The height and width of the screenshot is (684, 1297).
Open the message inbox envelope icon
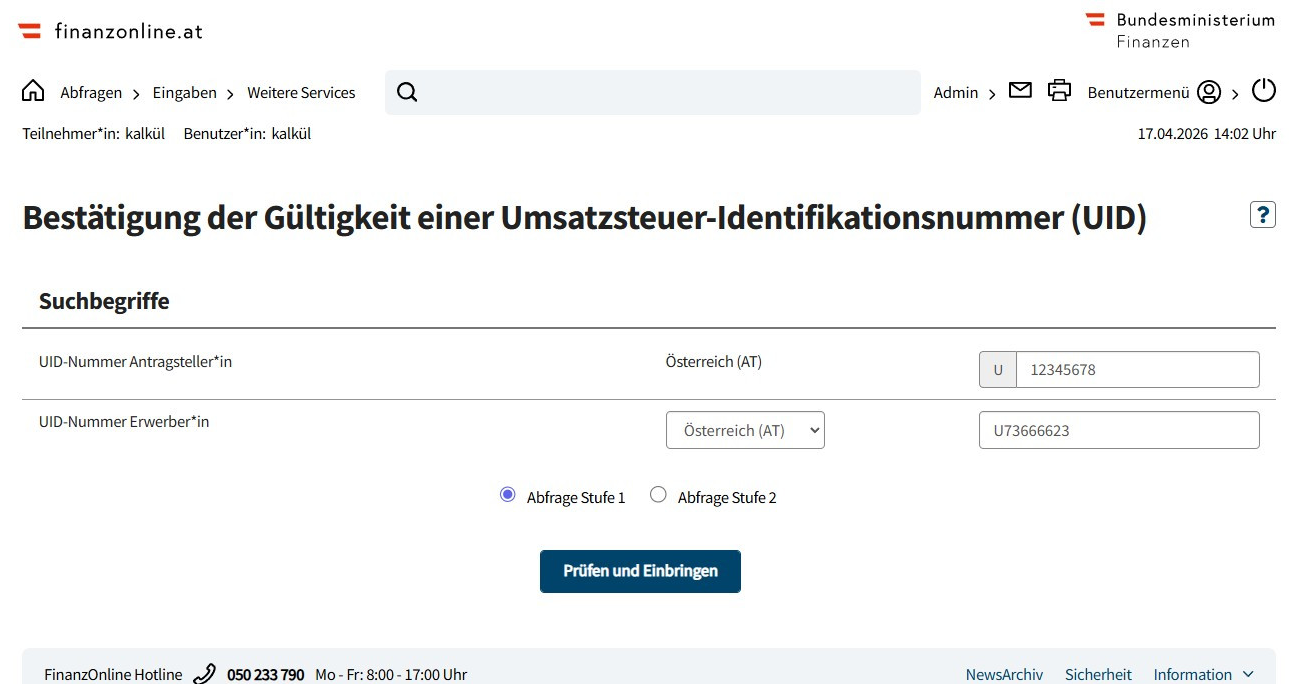1020,89
